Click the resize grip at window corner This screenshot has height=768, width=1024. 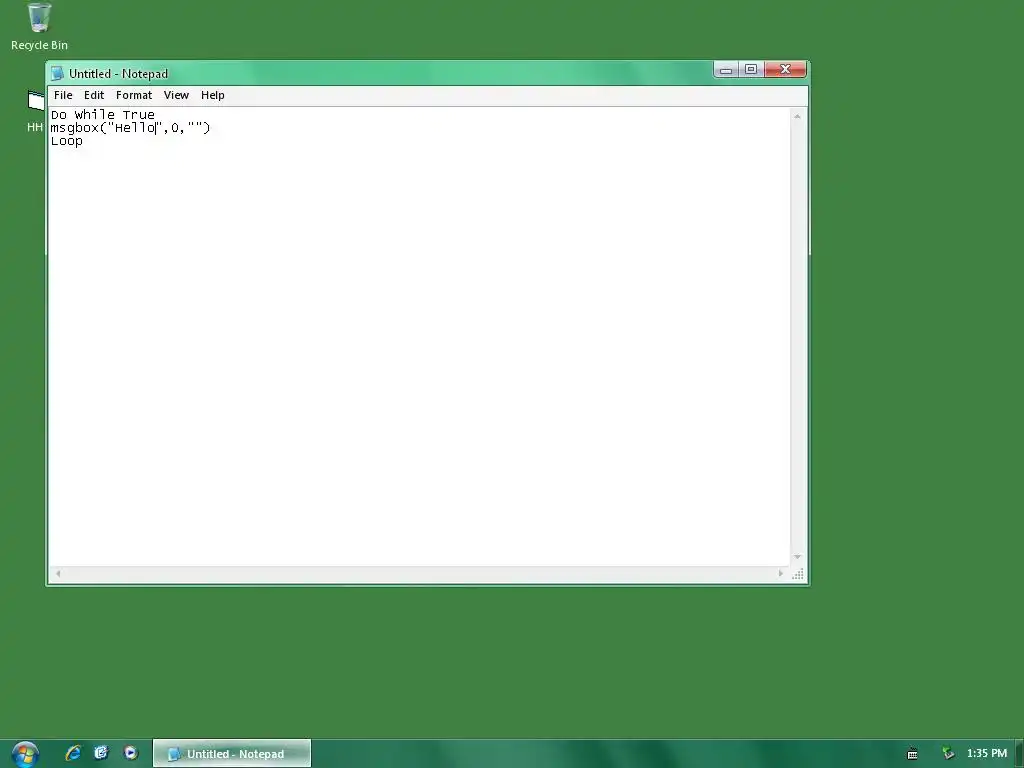797,574
